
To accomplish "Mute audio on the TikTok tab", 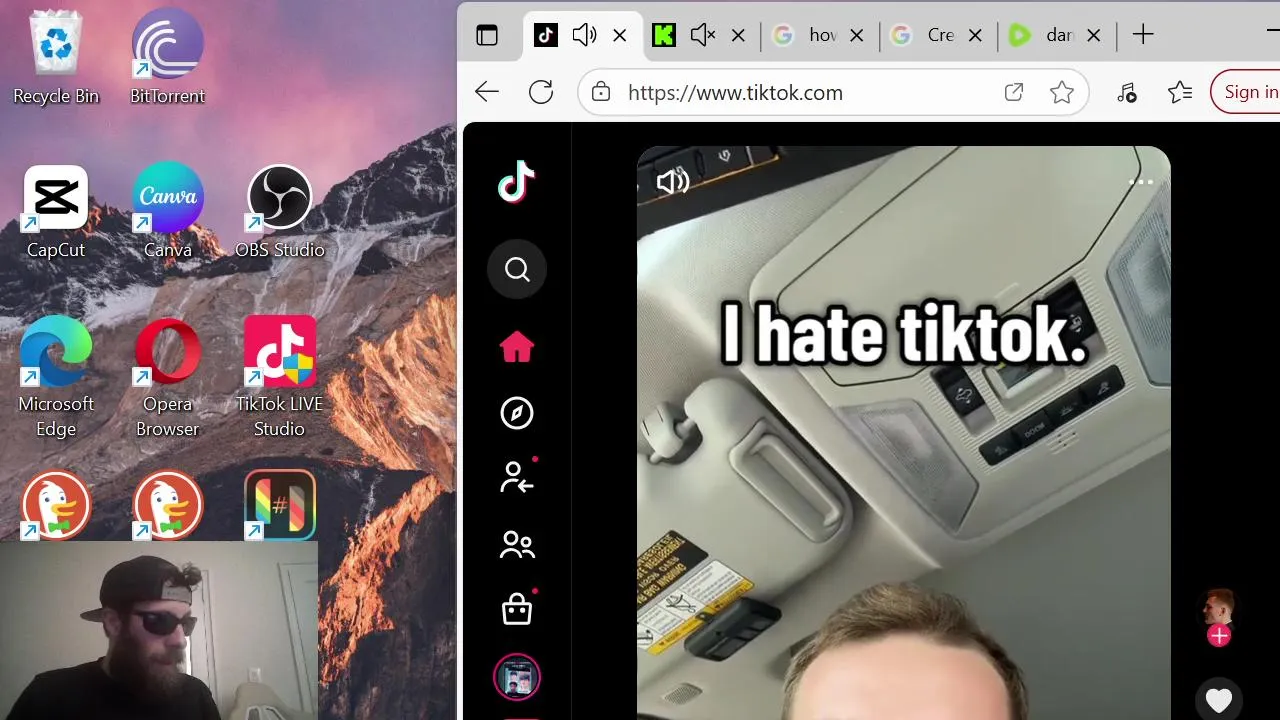I will 584,35.
